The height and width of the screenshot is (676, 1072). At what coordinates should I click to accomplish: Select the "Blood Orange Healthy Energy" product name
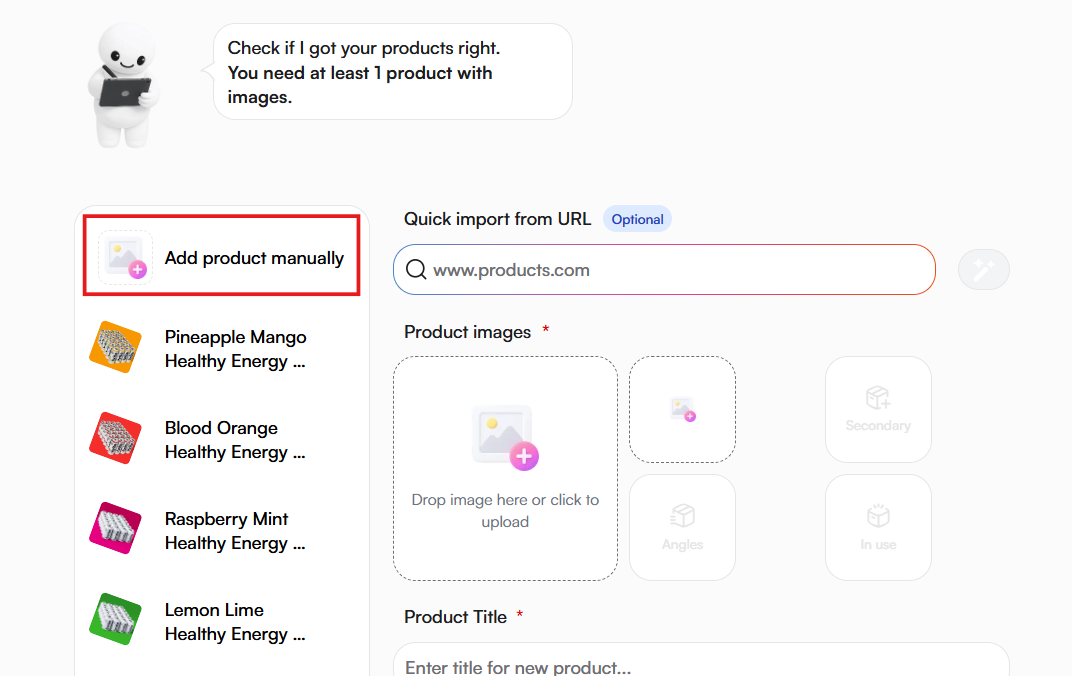236,440
